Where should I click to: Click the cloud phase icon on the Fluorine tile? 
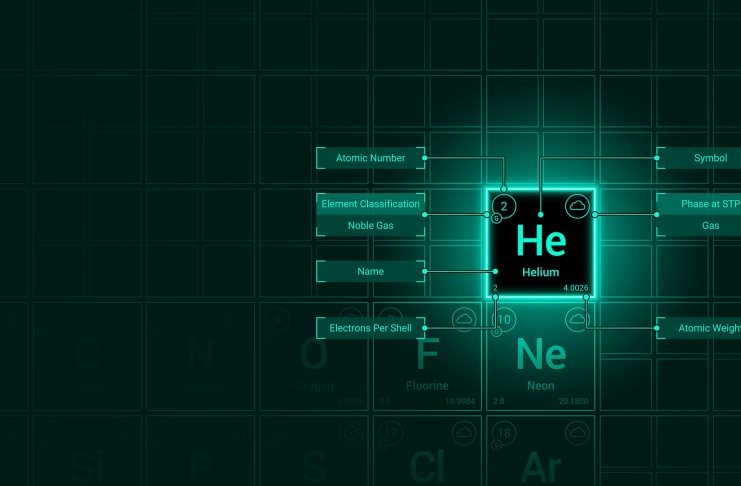[463, 319]
